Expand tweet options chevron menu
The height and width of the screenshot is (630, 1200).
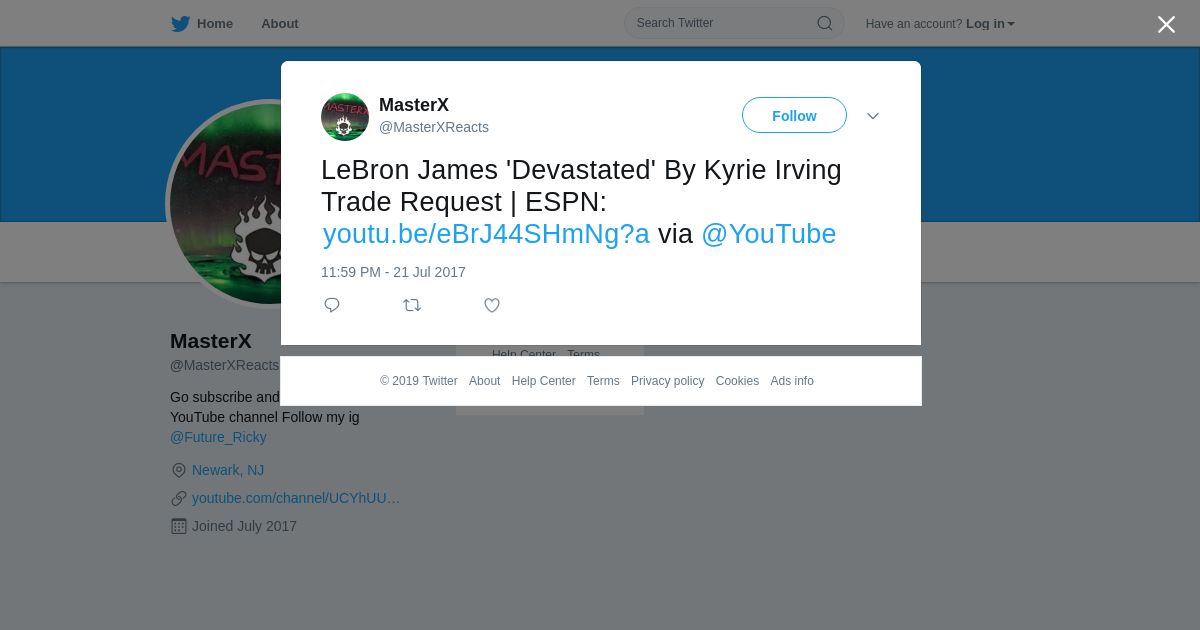click(x=873, y=116)
